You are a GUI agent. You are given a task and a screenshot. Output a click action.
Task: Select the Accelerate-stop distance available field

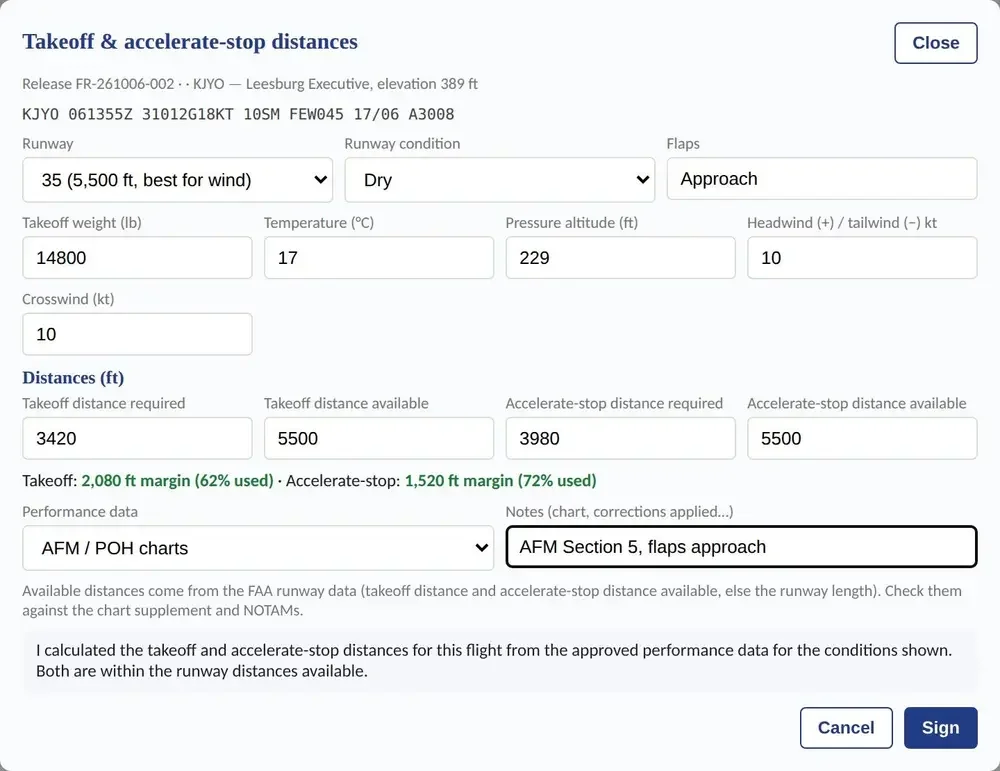(862, 438)
